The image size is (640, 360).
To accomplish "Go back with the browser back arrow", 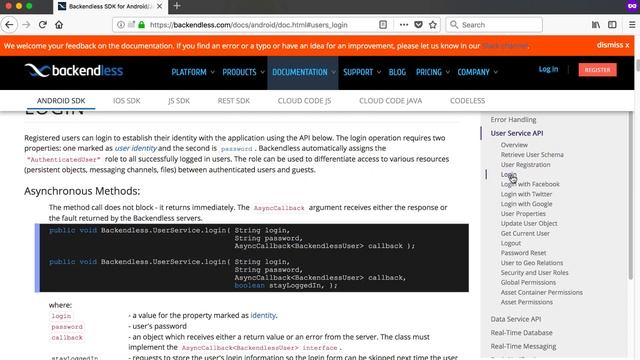I will click(9, 24).
